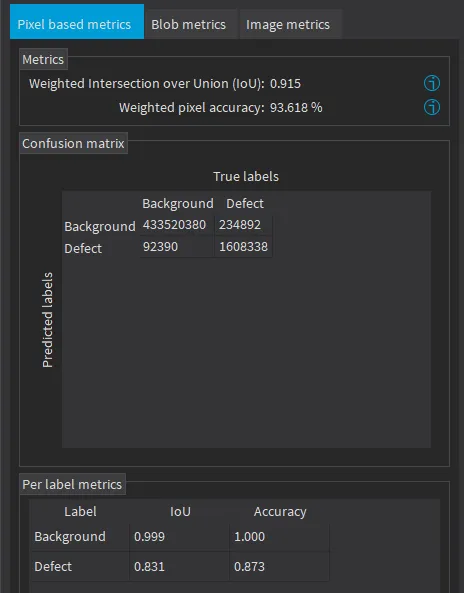This screenshot has width=464, height=593.
Task: Click Background column header in confusion matrix
Action: tap(178, 203)
